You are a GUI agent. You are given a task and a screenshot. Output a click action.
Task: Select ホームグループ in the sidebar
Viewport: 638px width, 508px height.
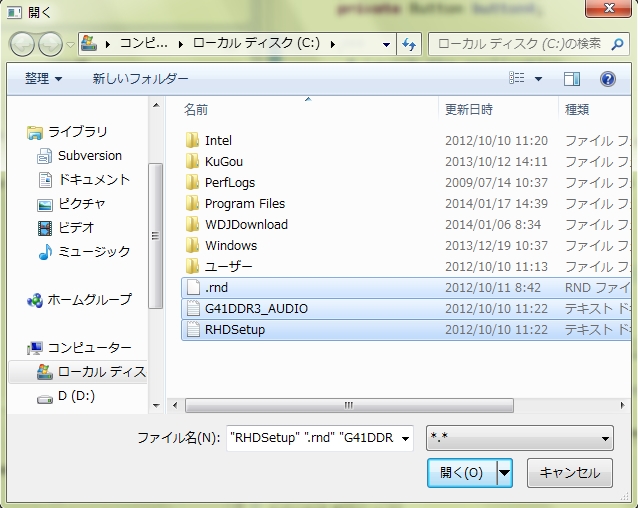point(89,300)
